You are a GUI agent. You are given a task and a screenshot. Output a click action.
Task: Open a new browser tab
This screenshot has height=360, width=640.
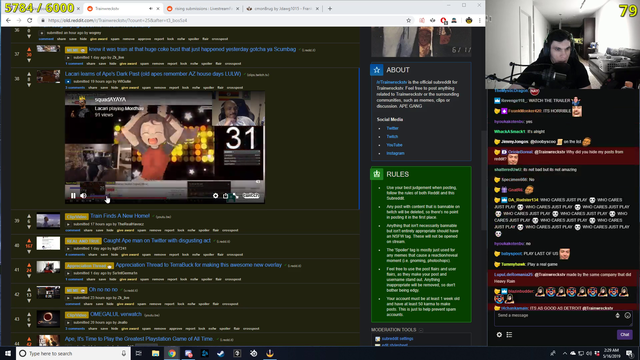[x=330, y=9]
